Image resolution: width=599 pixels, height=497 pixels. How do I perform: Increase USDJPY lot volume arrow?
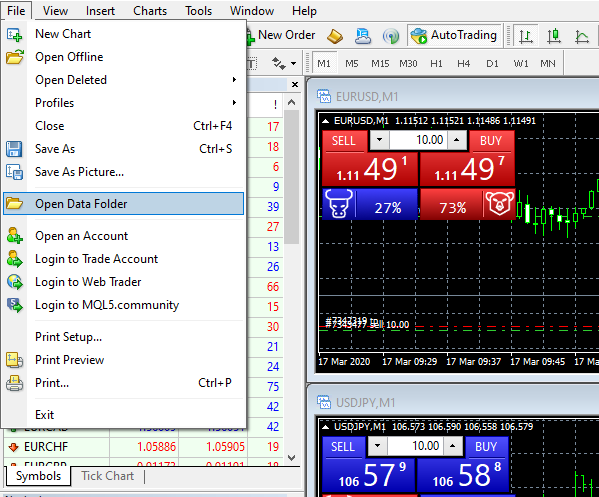tap(453, 445)
